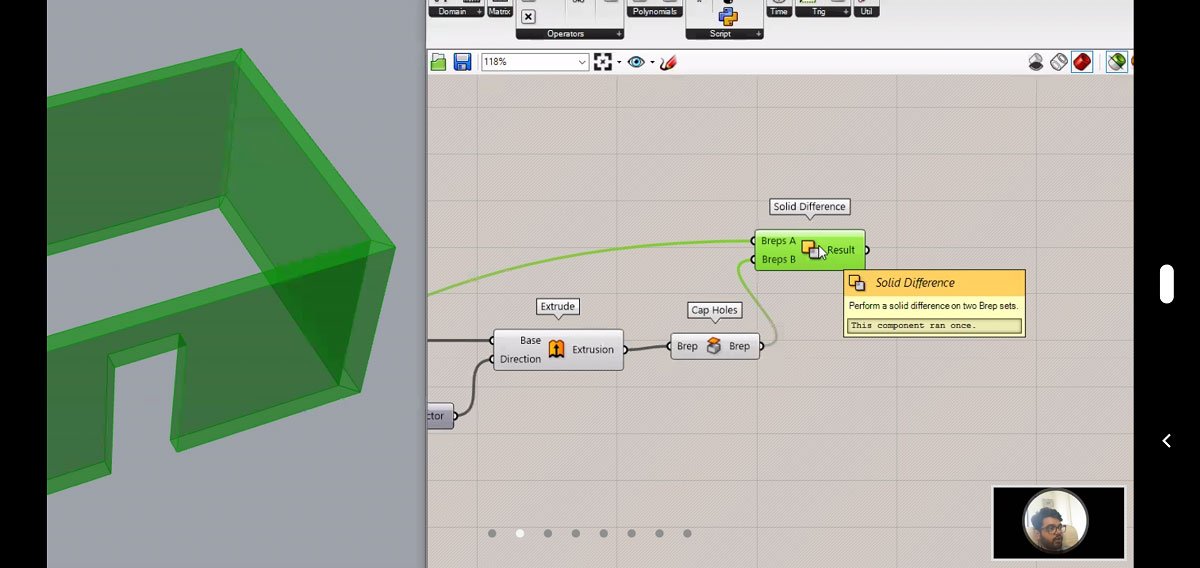
Task: Click the Solid Difference component icon
Action: click(x=810, y=249)
